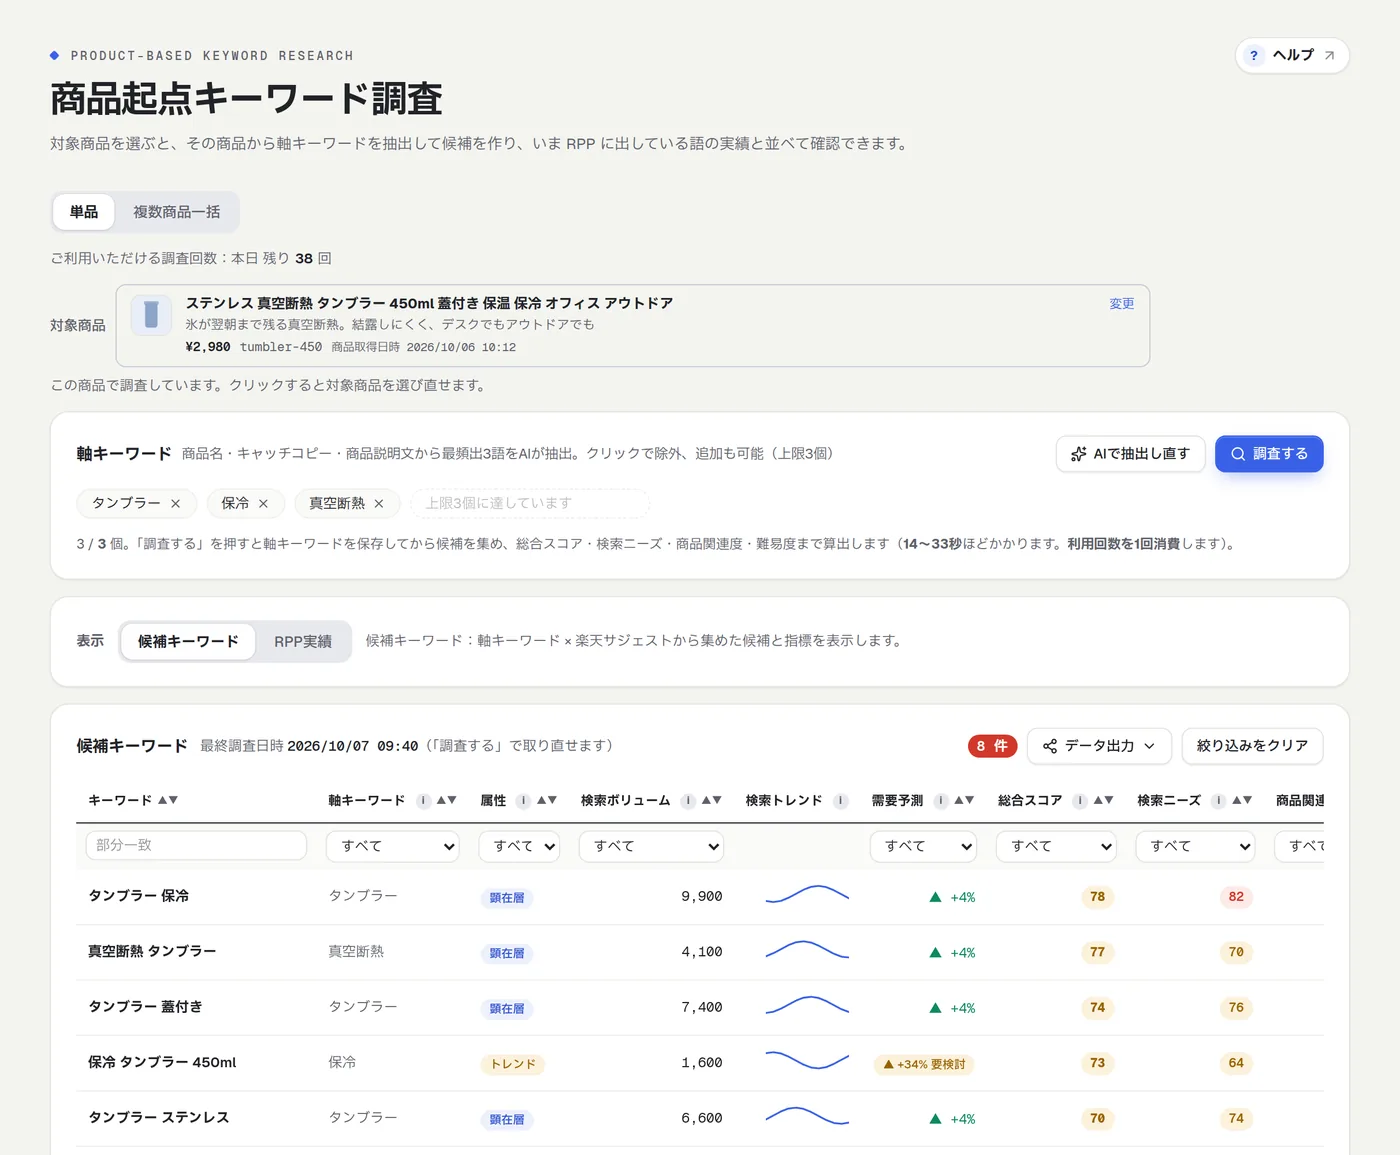Click info icon beside 検索ボリューム header
Image resolution: width=1400 pixels, height=1155 pixels.
point(688,801)
